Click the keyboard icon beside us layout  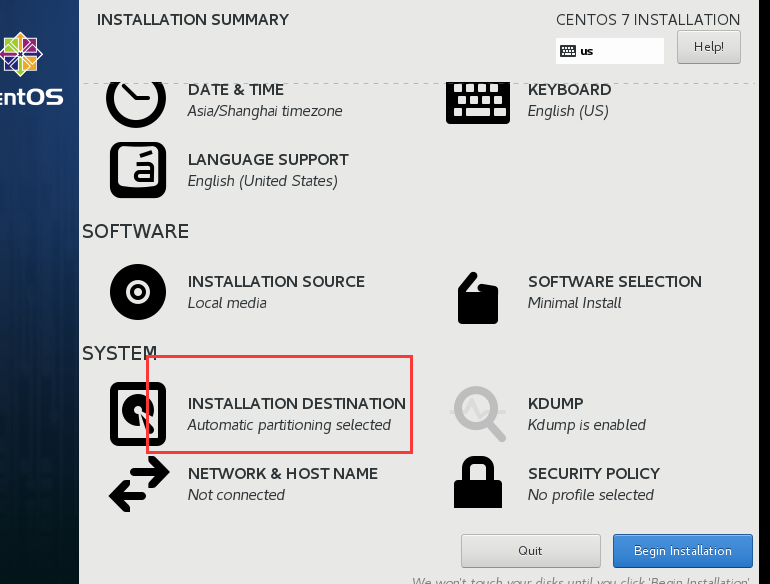tap(568, 51)
